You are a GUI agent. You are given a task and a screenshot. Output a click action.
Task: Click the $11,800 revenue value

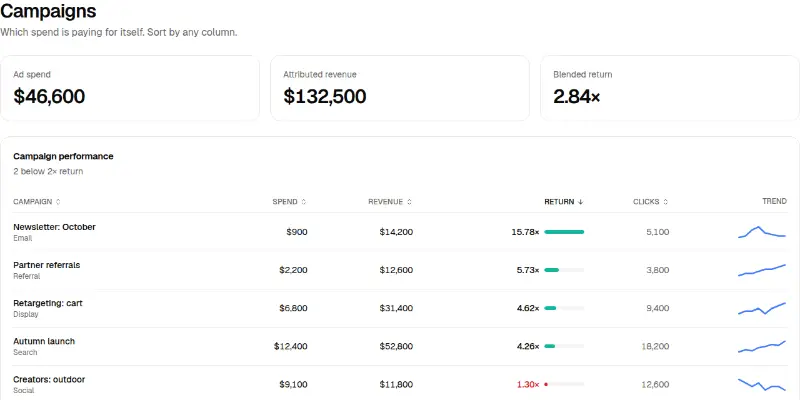pos(396,384)
